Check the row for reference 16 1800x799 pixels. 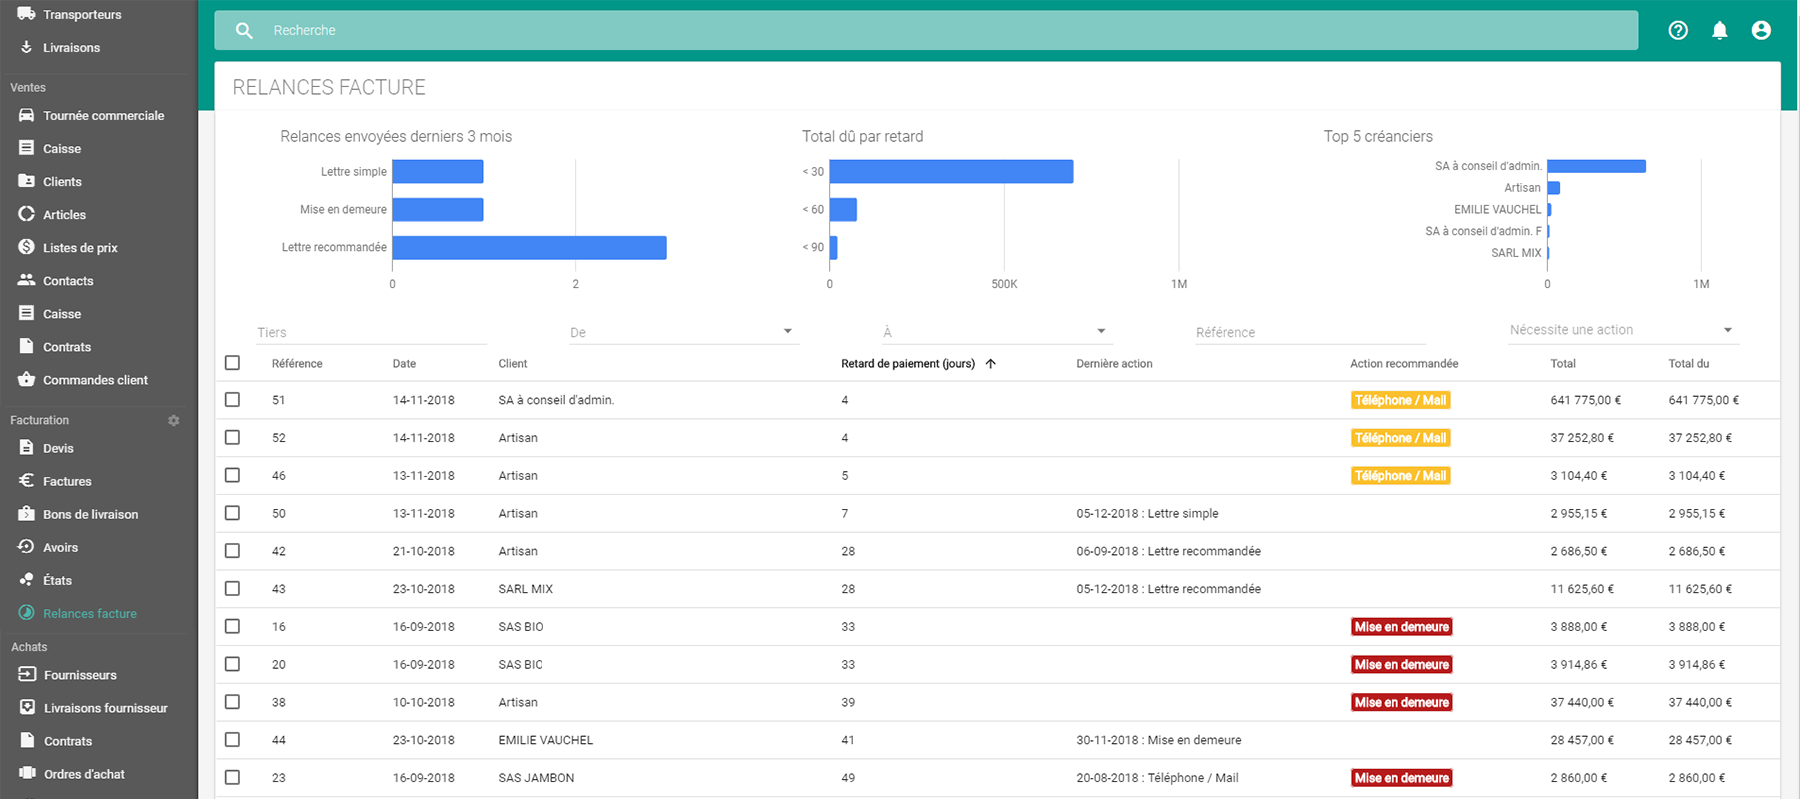[233, 626]
